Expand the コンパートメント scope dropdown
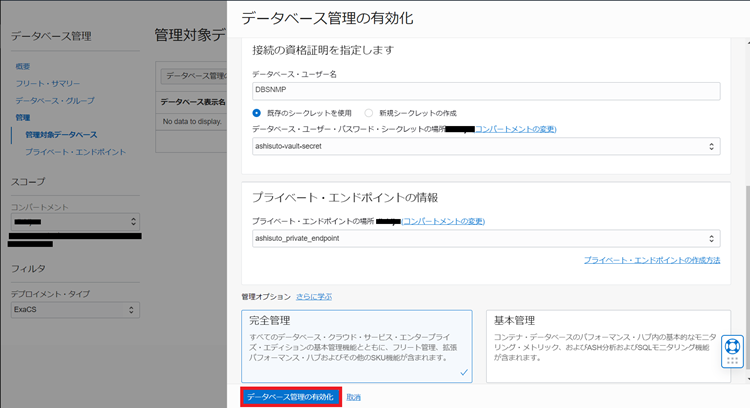 pyautogui.click(x=75, y=222)
